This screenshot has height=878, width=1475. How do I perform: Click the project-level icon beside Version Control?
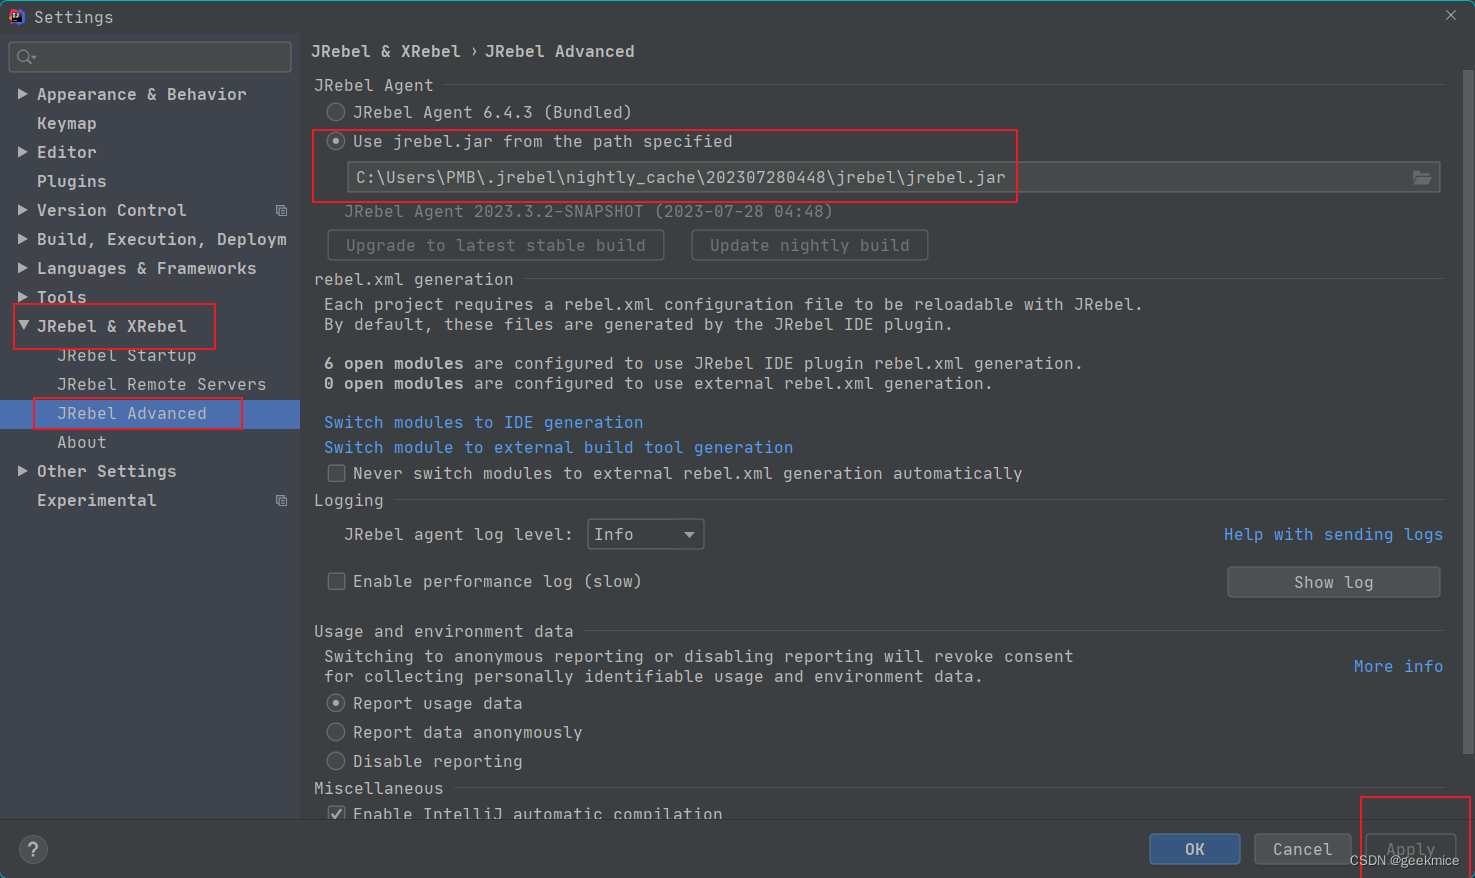pos(281,210)
